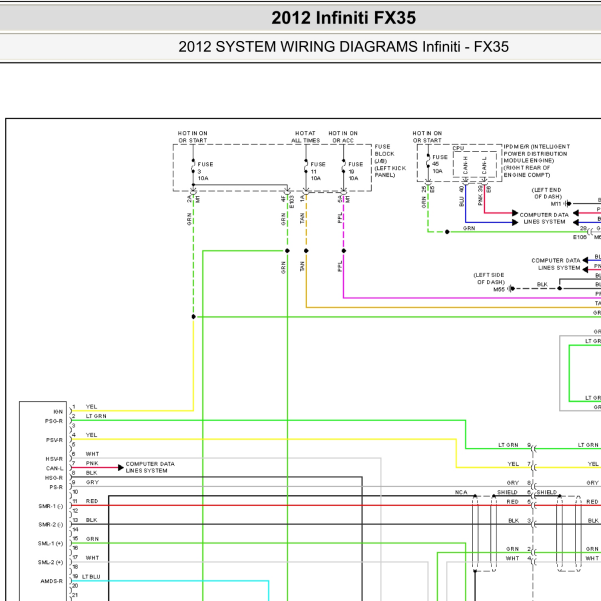The height and width of the screenshot is (601, 601).
Task: Click "HOT IN ON OR START" above Fuse 3
Action: click(192, 137)
